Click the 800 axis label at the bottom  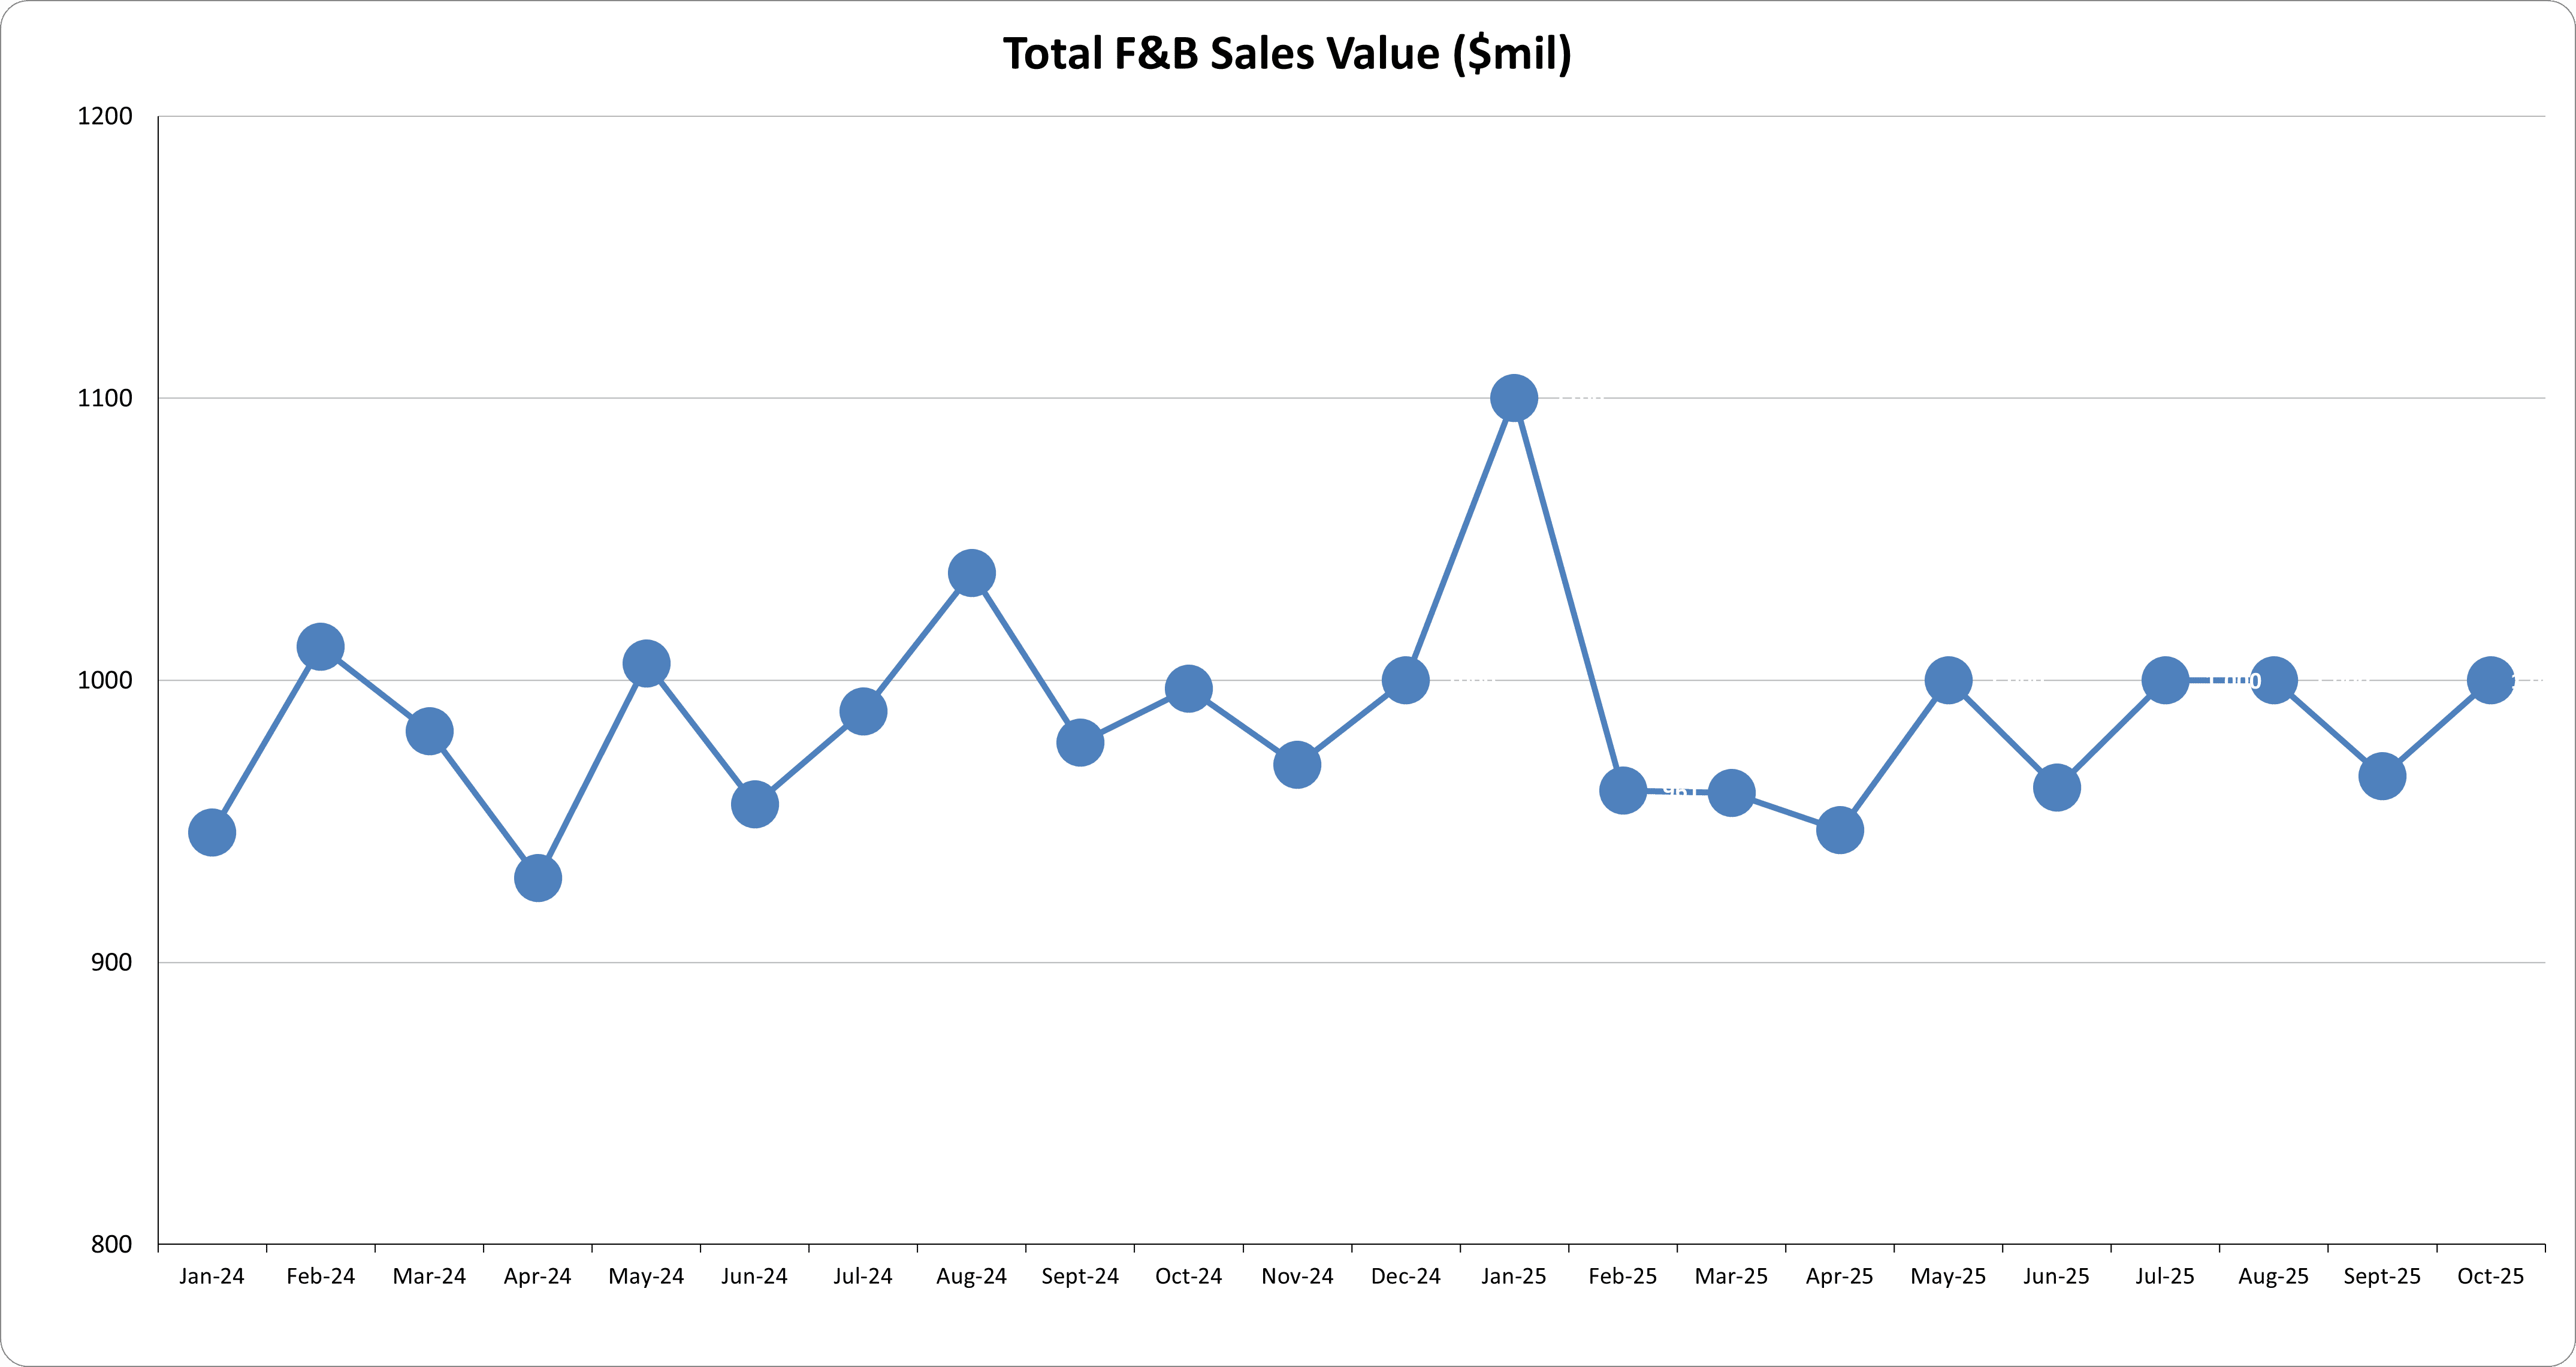point(111,1244)
